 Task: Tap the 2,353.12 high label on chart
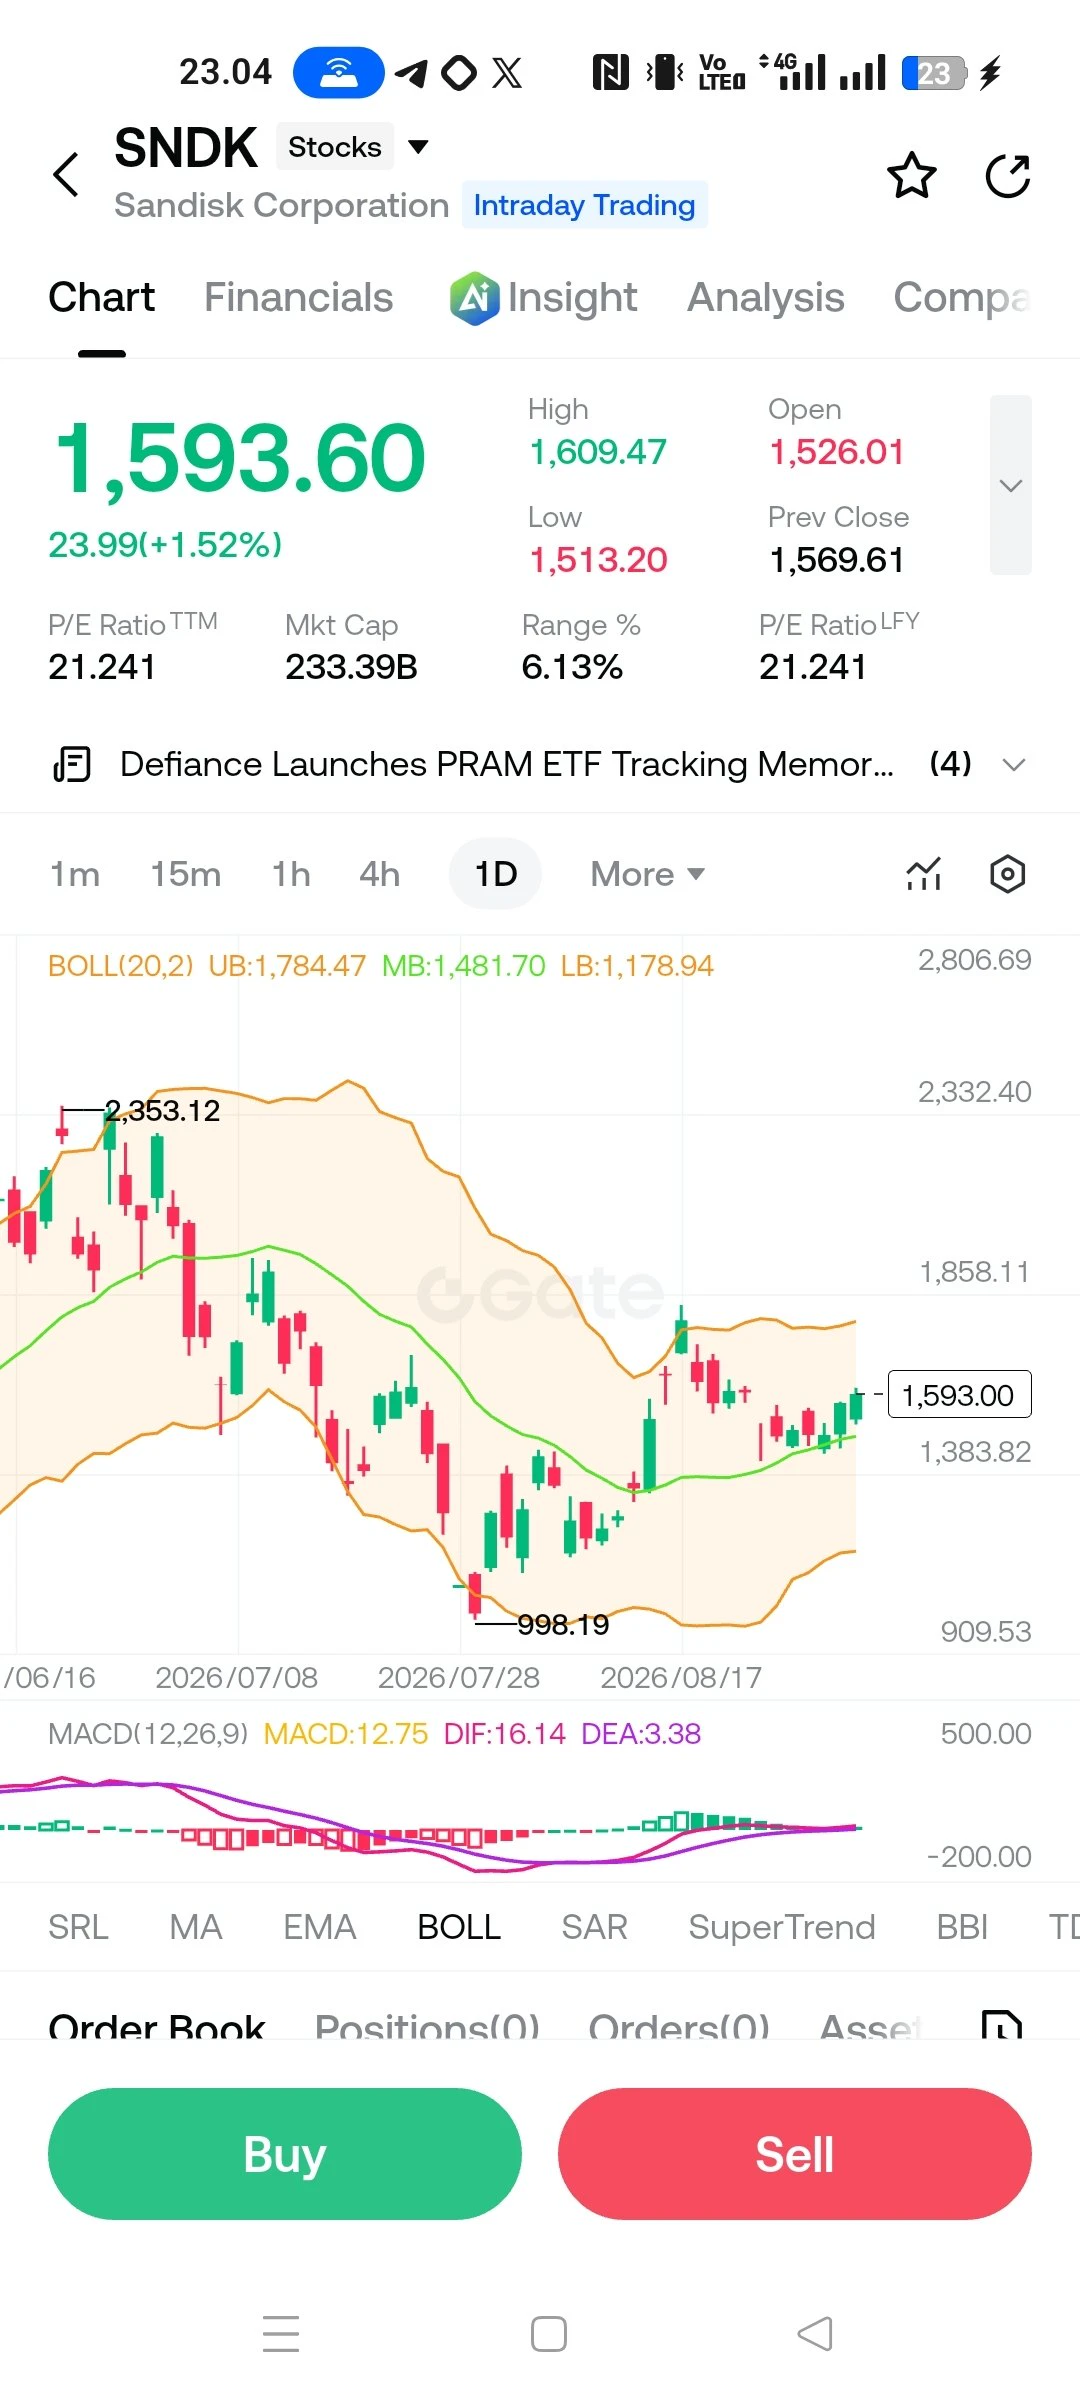[162, 1111]
